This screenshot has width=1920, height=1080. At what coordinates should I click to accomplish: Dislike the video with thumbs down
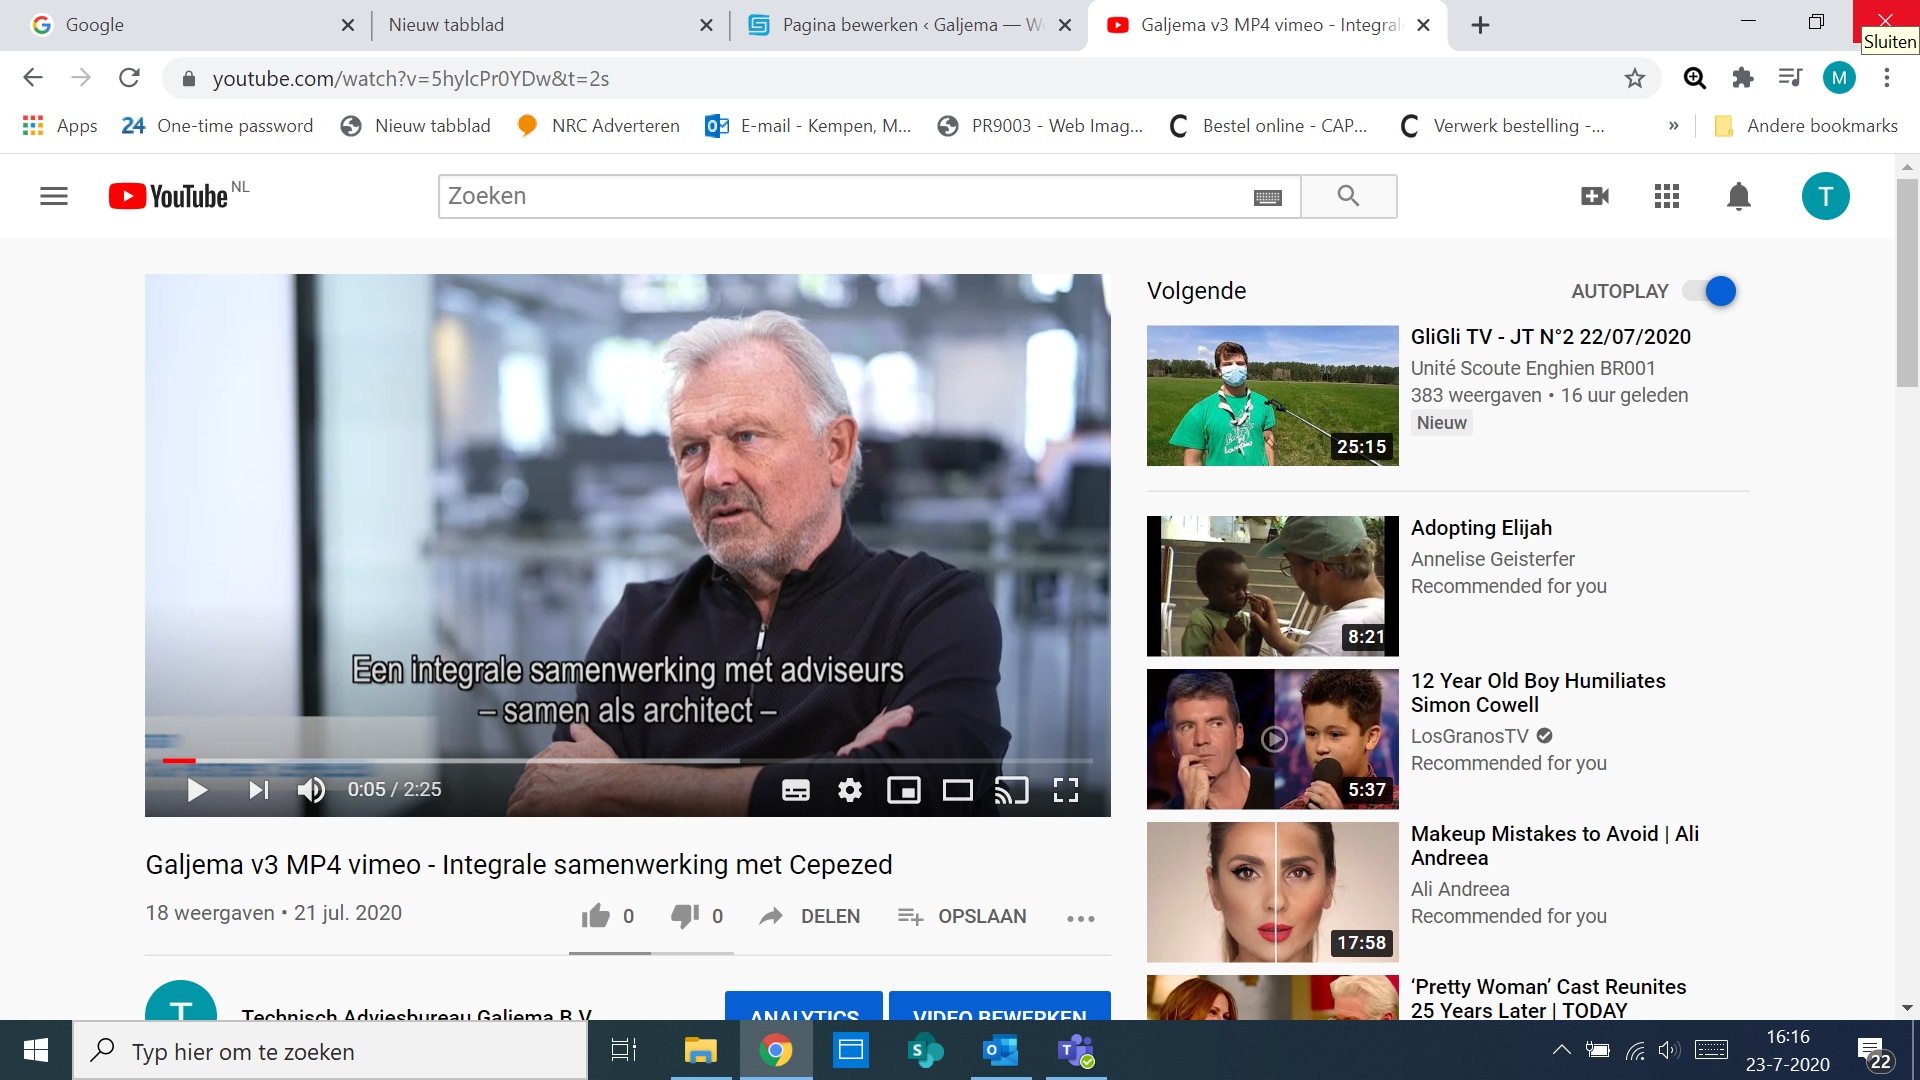pos(685,916)
